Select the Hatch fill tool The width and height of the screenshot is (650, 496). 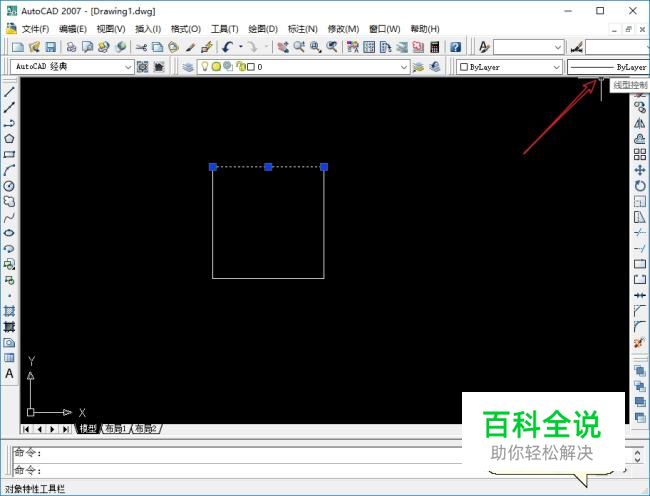[x=9, y=311]
